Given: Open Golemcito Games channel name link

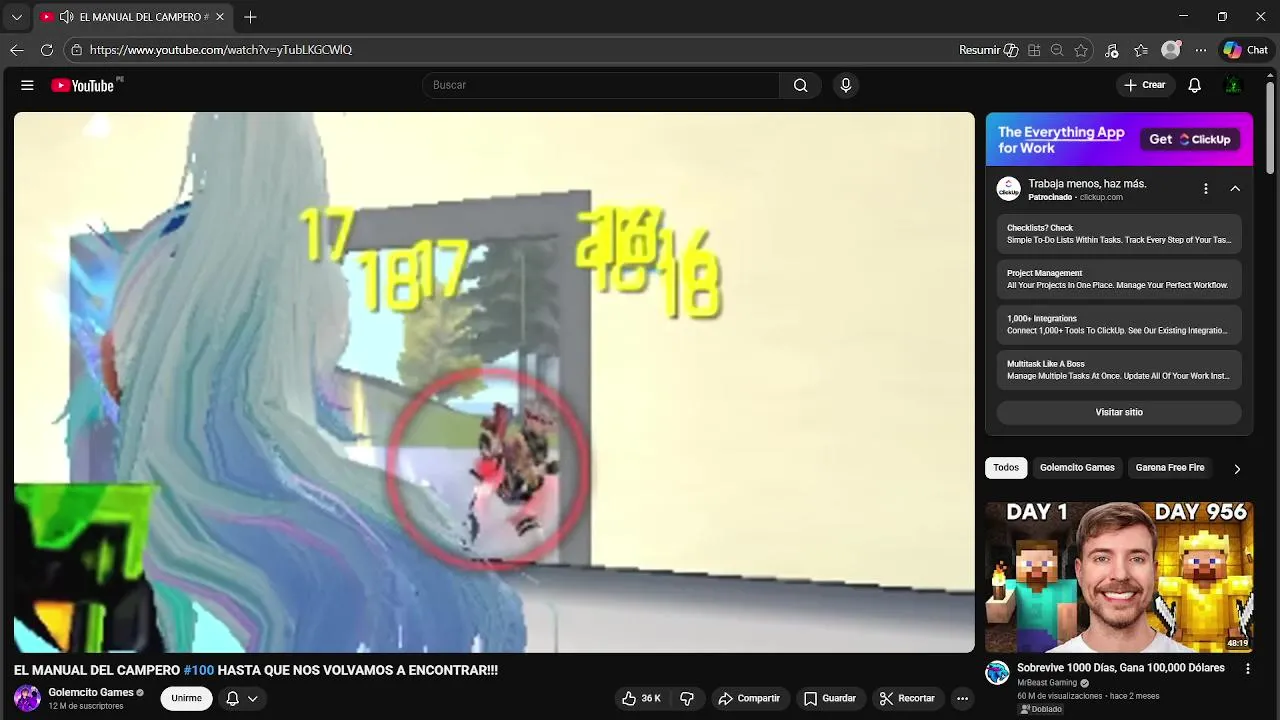Looking at the screenshot, I should point(91,692).
